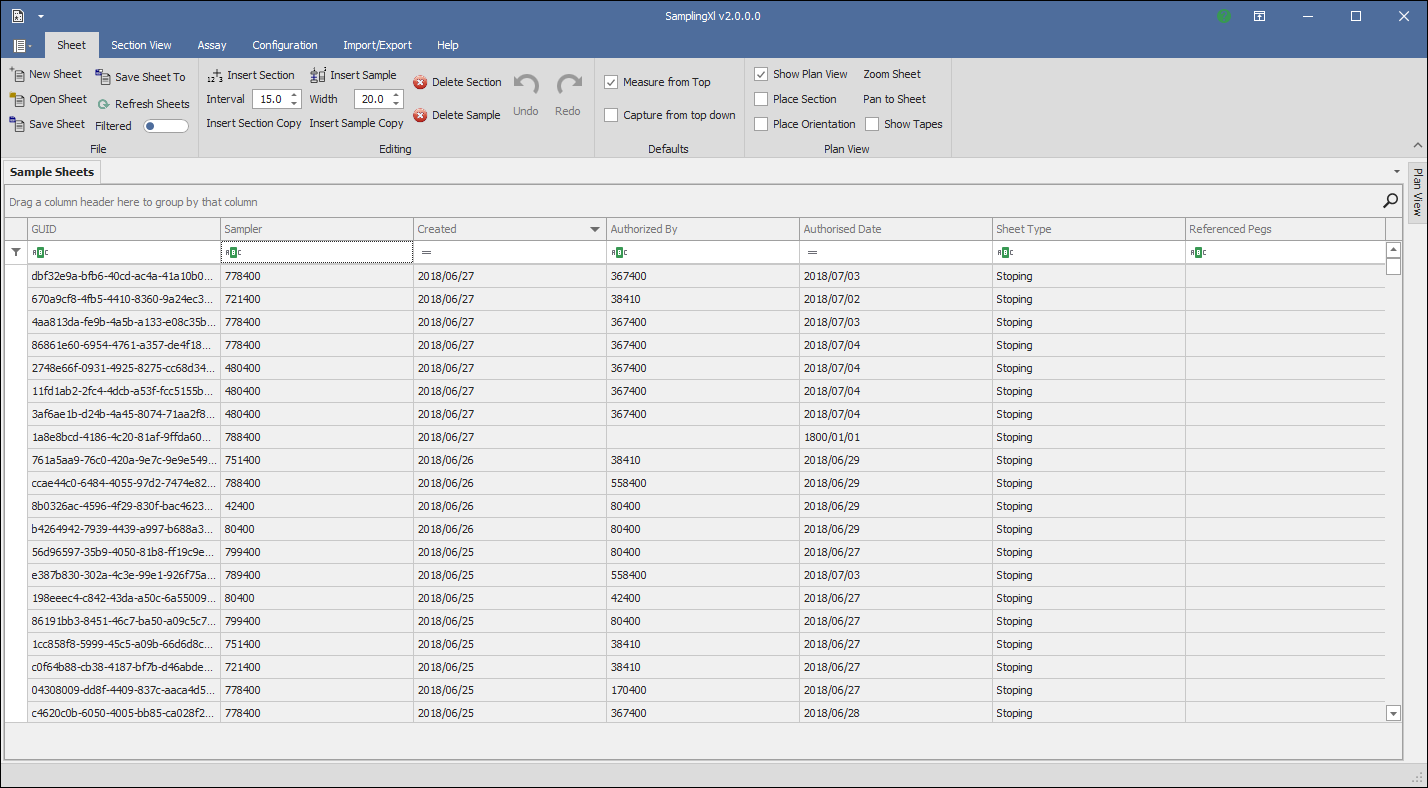Image resolution: width=1428 pixels, height=788 pixels.
Task: Click the red Delete Sample icon
Action: 420,115
